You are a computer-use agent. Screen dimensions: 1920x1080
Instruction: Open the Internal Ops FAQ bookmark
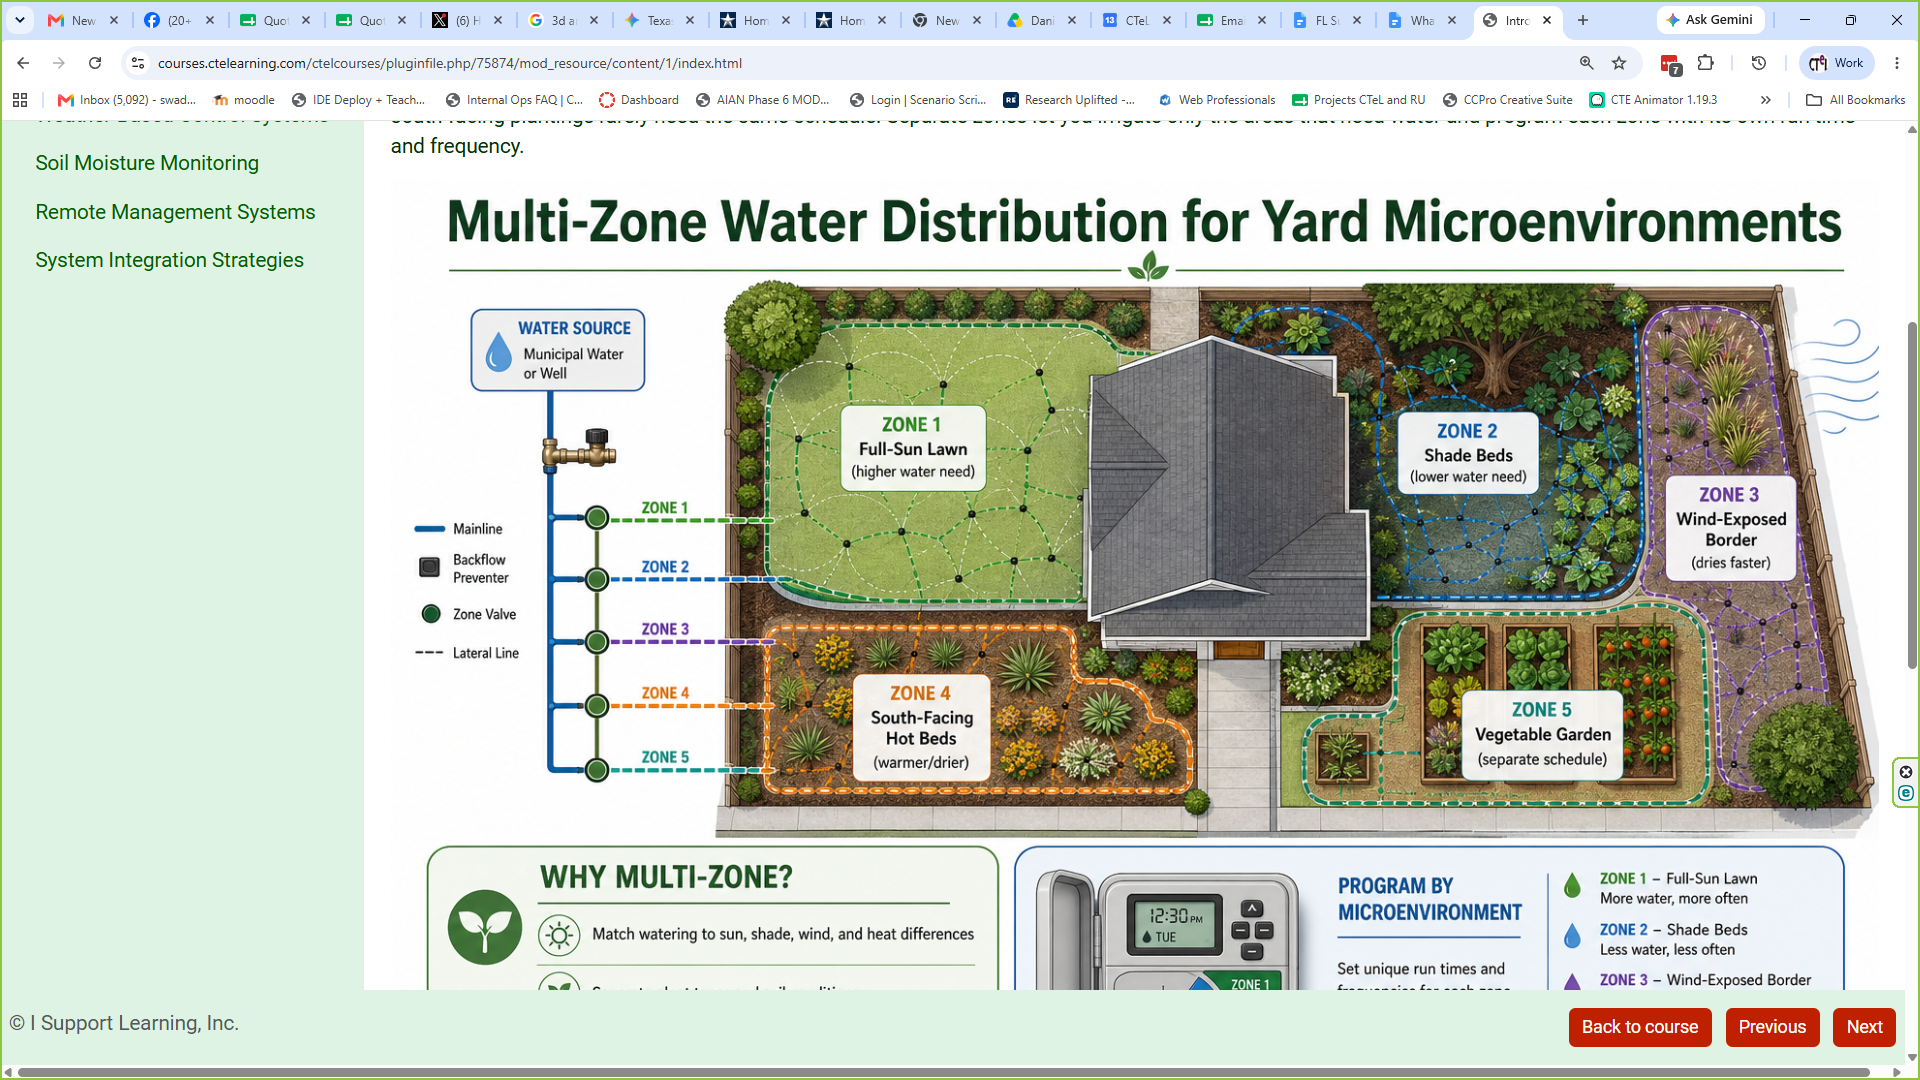[x=514, y=100]
